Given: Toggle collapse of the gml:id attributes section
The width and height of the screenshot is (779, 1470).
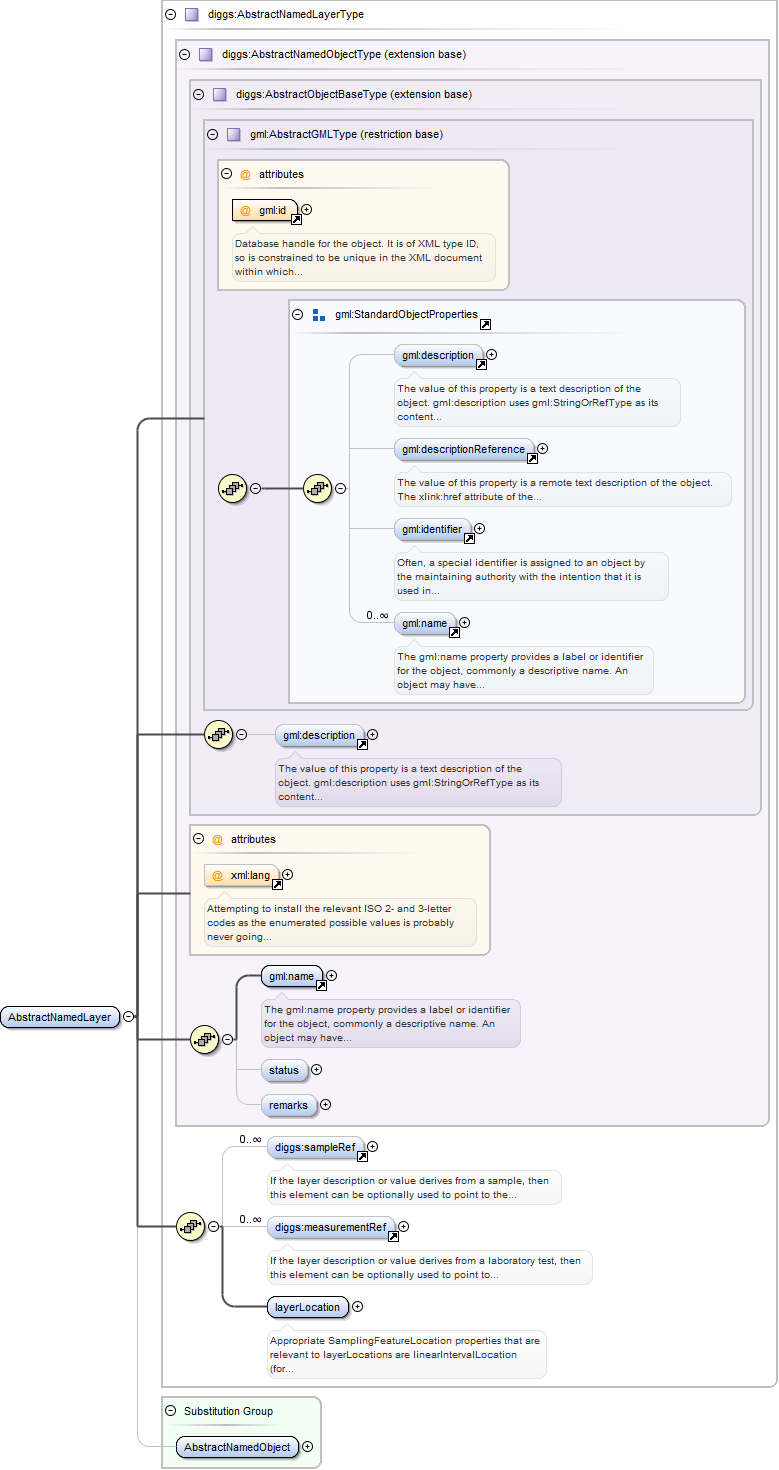Looking at the screenshot, I should (227, 174).
